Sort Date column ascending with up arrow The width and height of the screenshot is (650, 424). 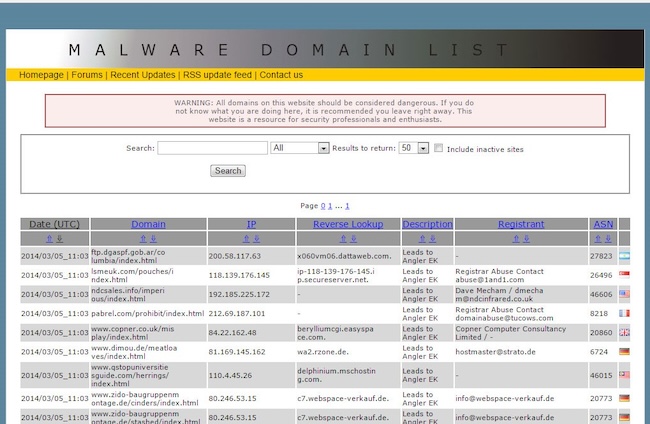point(49,239)
